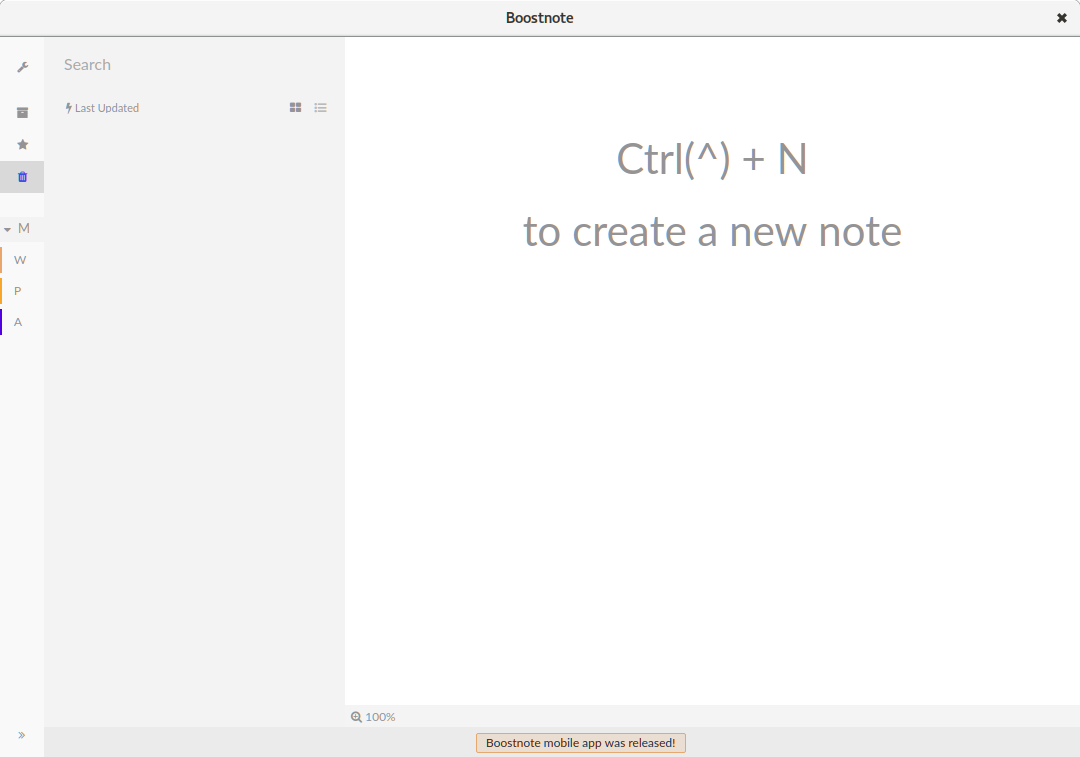Open preferences with the wrench icon

pyautogui.click(x=22, y=67)
